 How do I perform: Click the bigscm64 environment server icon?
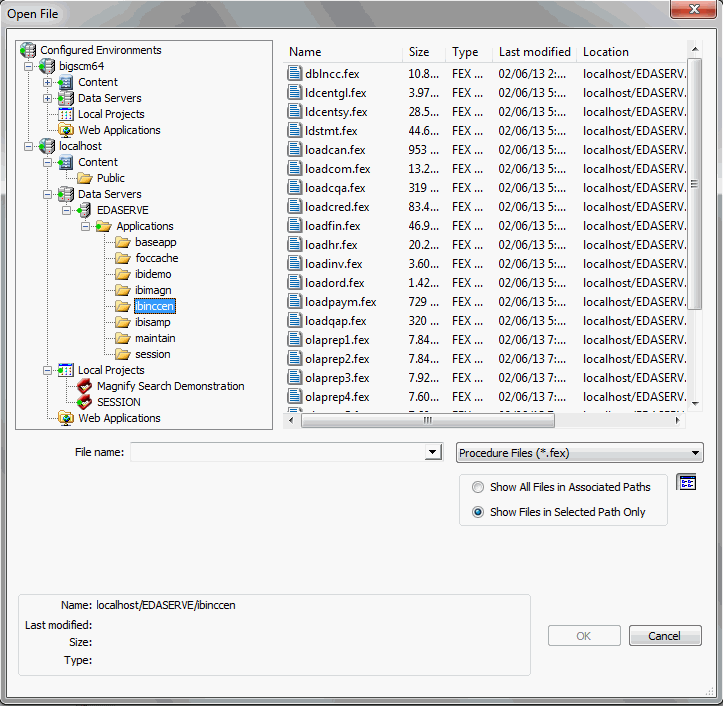(47, 66)
